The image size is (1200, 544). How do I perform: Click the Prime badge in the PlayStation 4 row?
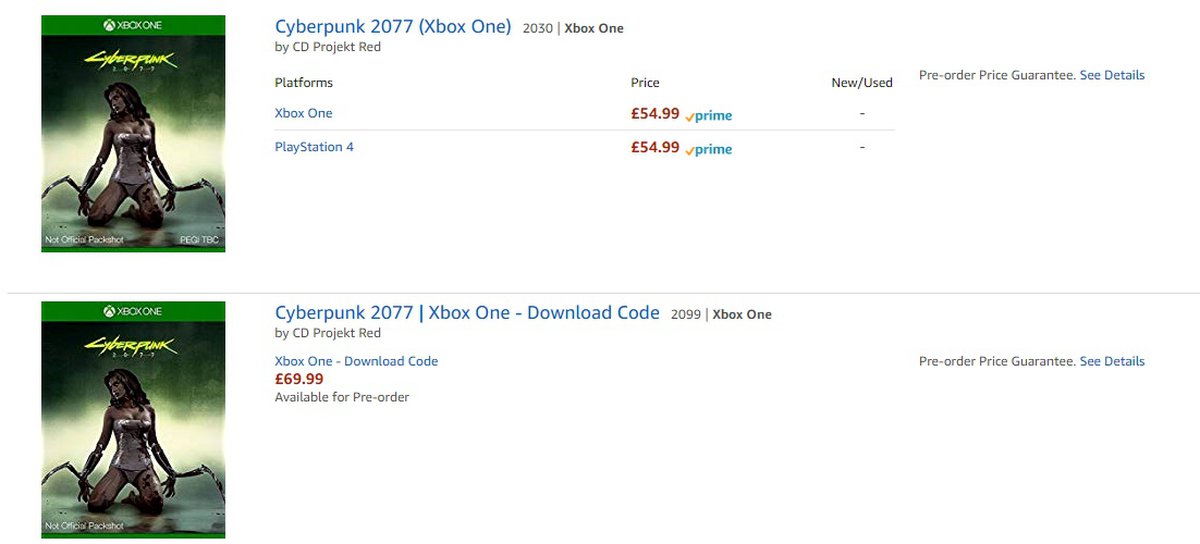point(709,149)
